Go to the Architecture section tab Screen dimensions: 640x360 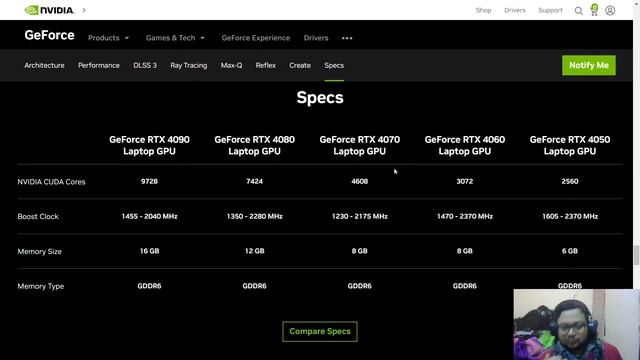[x=44, y=65]
